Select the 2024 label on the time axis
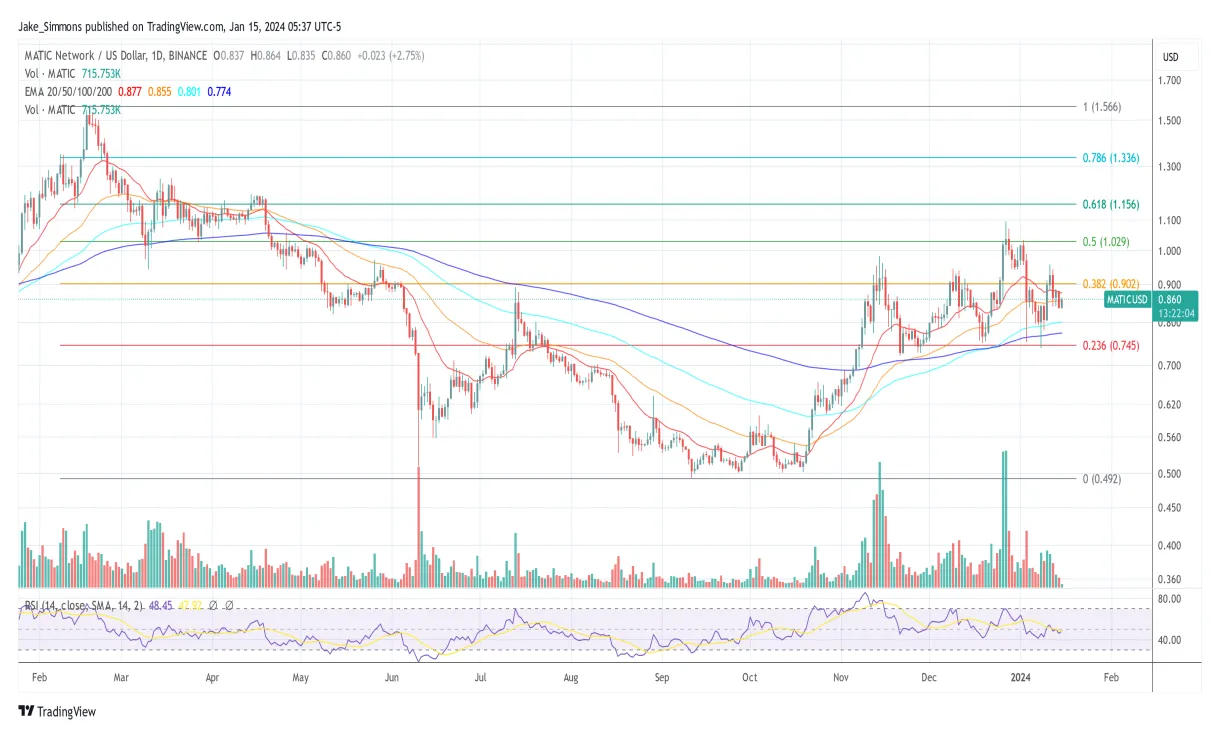Viewport: 1220px width, 740px height. pyautogui.click(x=1020, y=677)
